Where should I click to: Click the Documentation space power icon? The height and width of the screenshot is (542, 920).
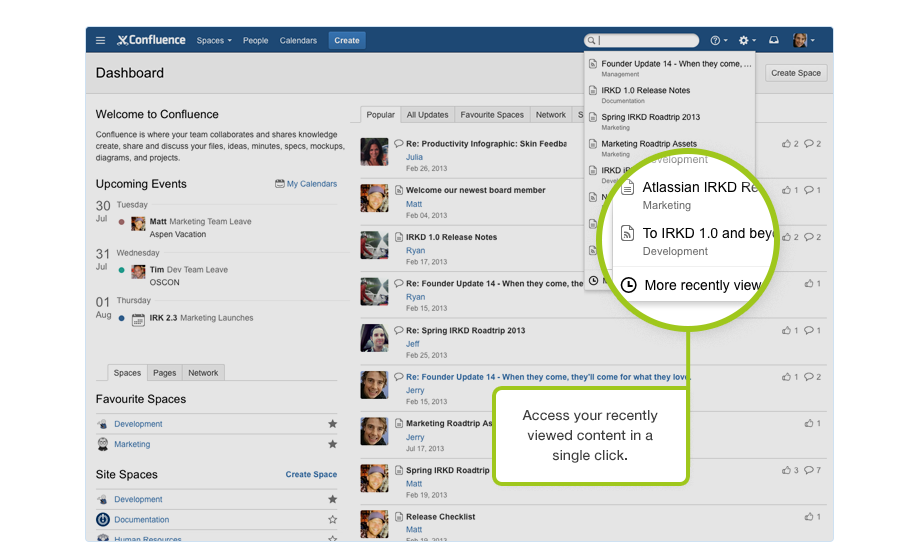(x=103, y=519)
